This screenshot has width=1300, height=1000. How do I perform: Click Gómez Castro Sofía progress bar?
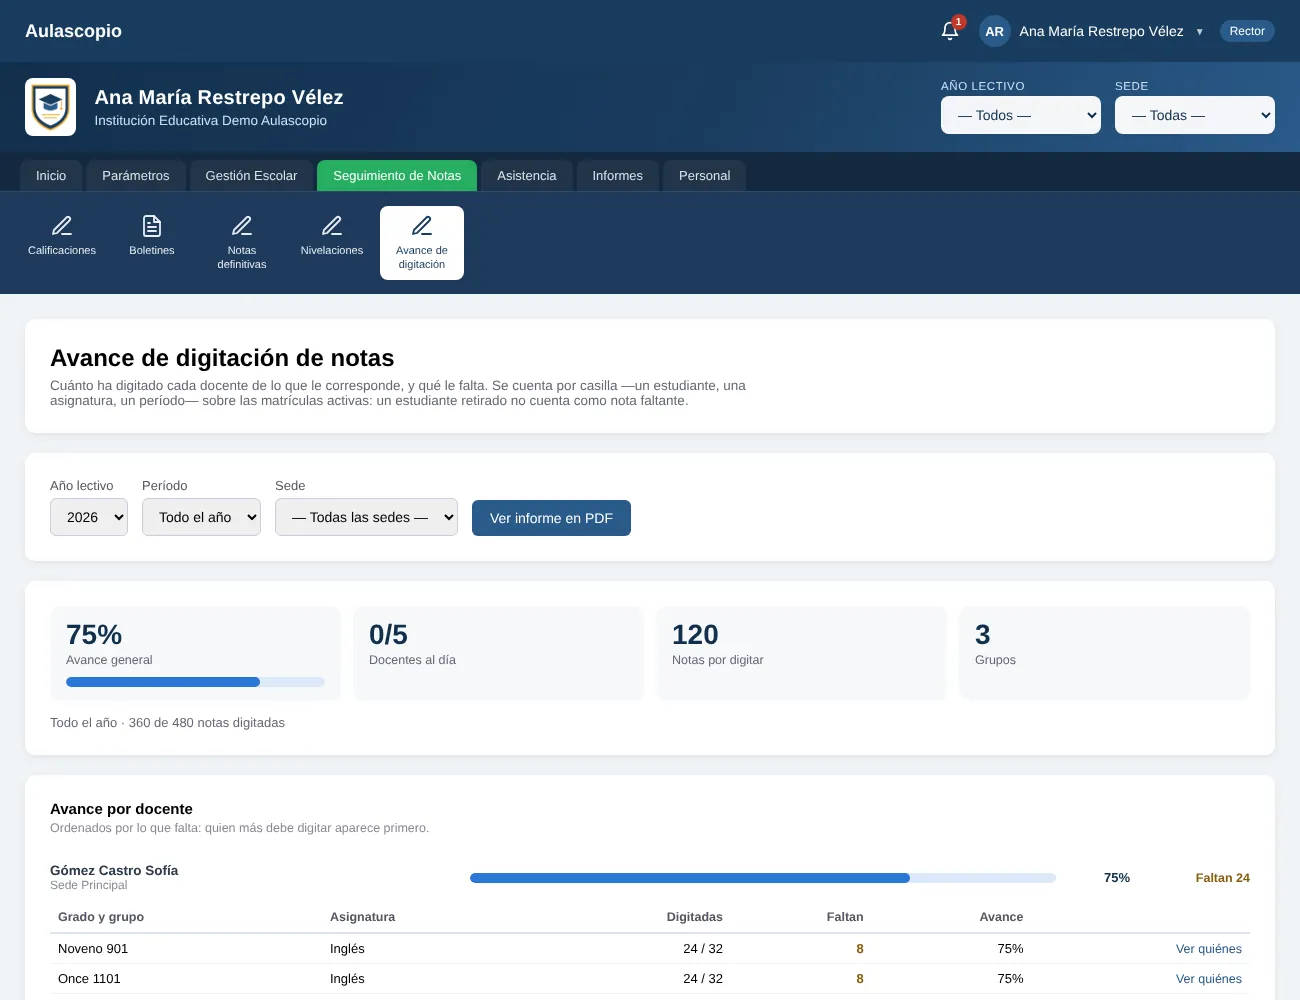(x=763, y=878)
